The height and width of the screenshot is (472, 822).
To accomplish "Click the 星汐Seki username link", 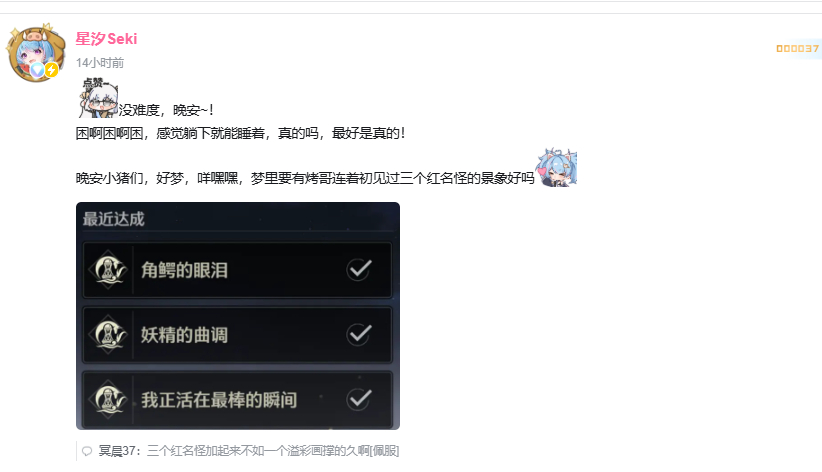I will 106,39.
